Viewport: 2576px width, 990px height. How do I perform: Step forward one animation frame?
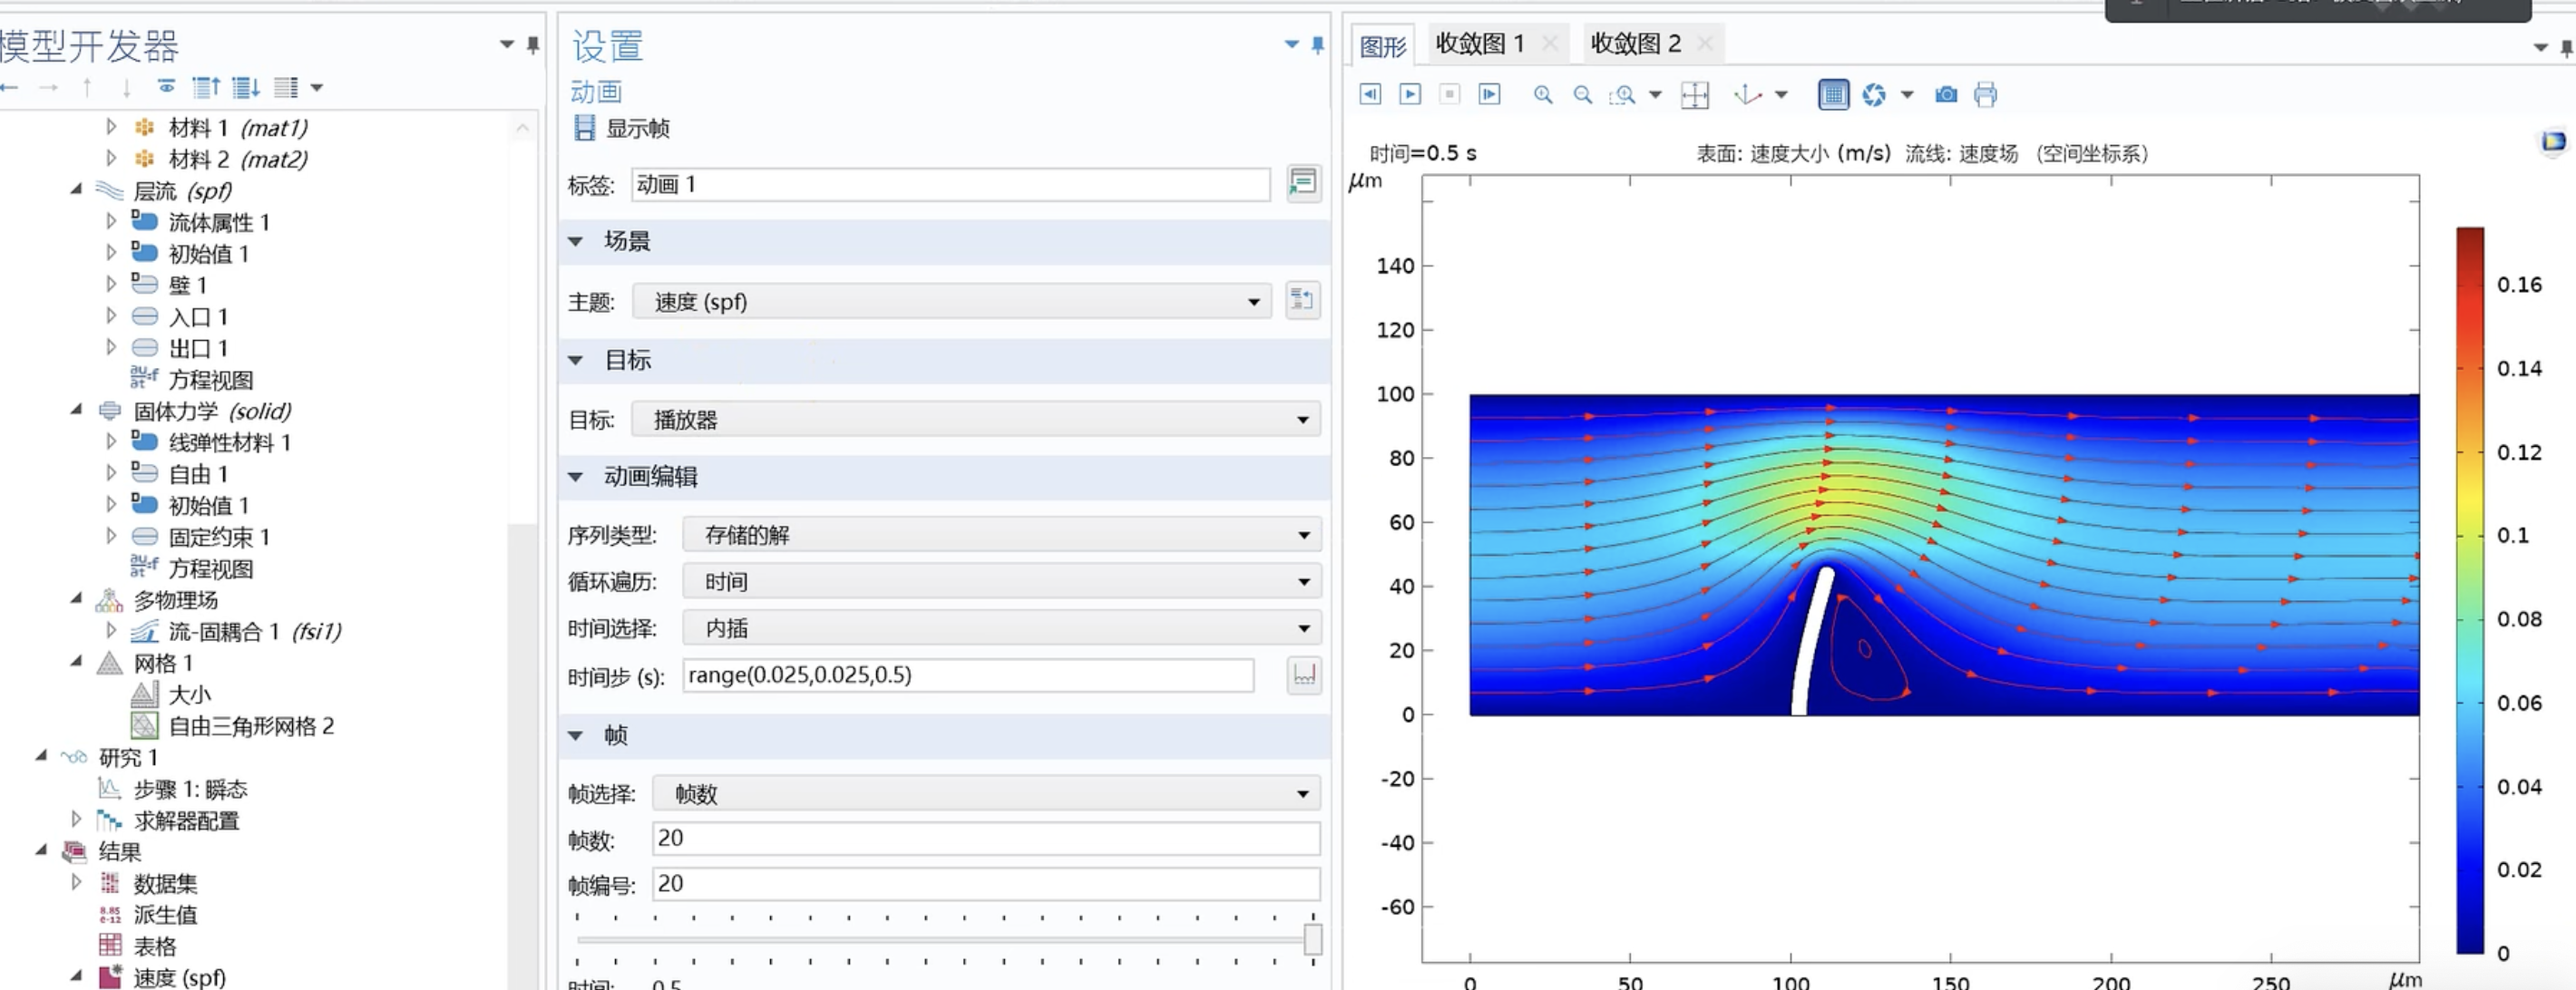click(1489, 94)
